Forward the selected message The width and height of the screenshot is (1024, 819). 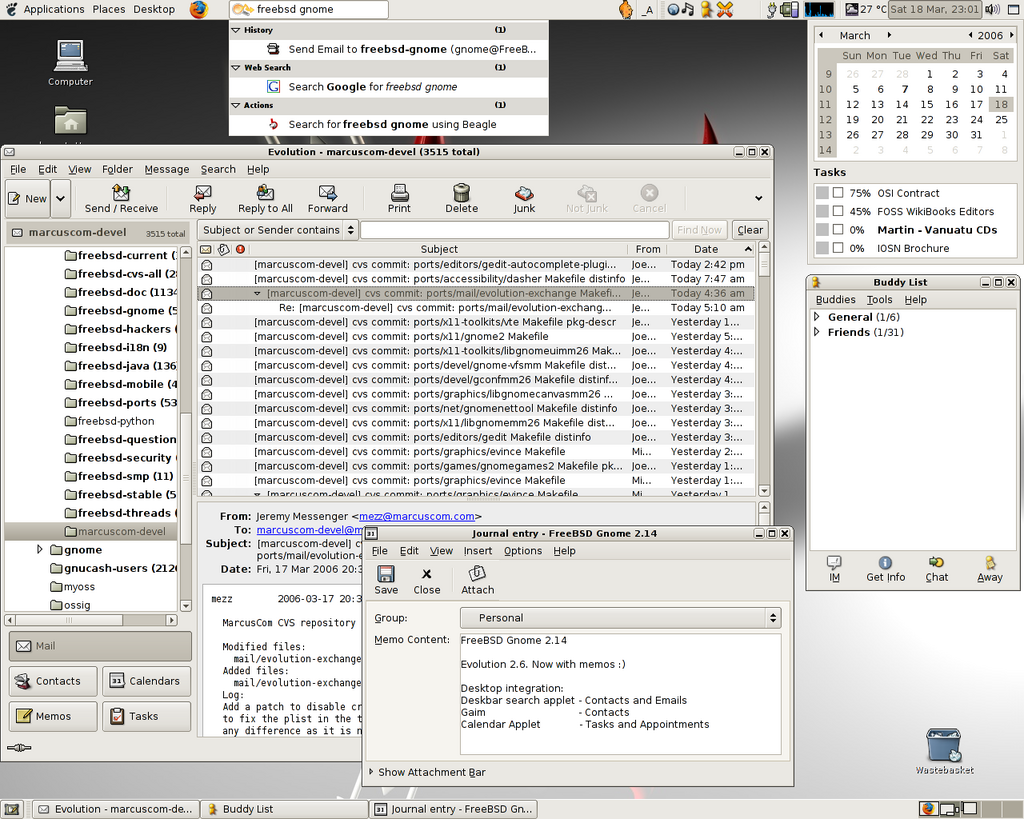328,199
